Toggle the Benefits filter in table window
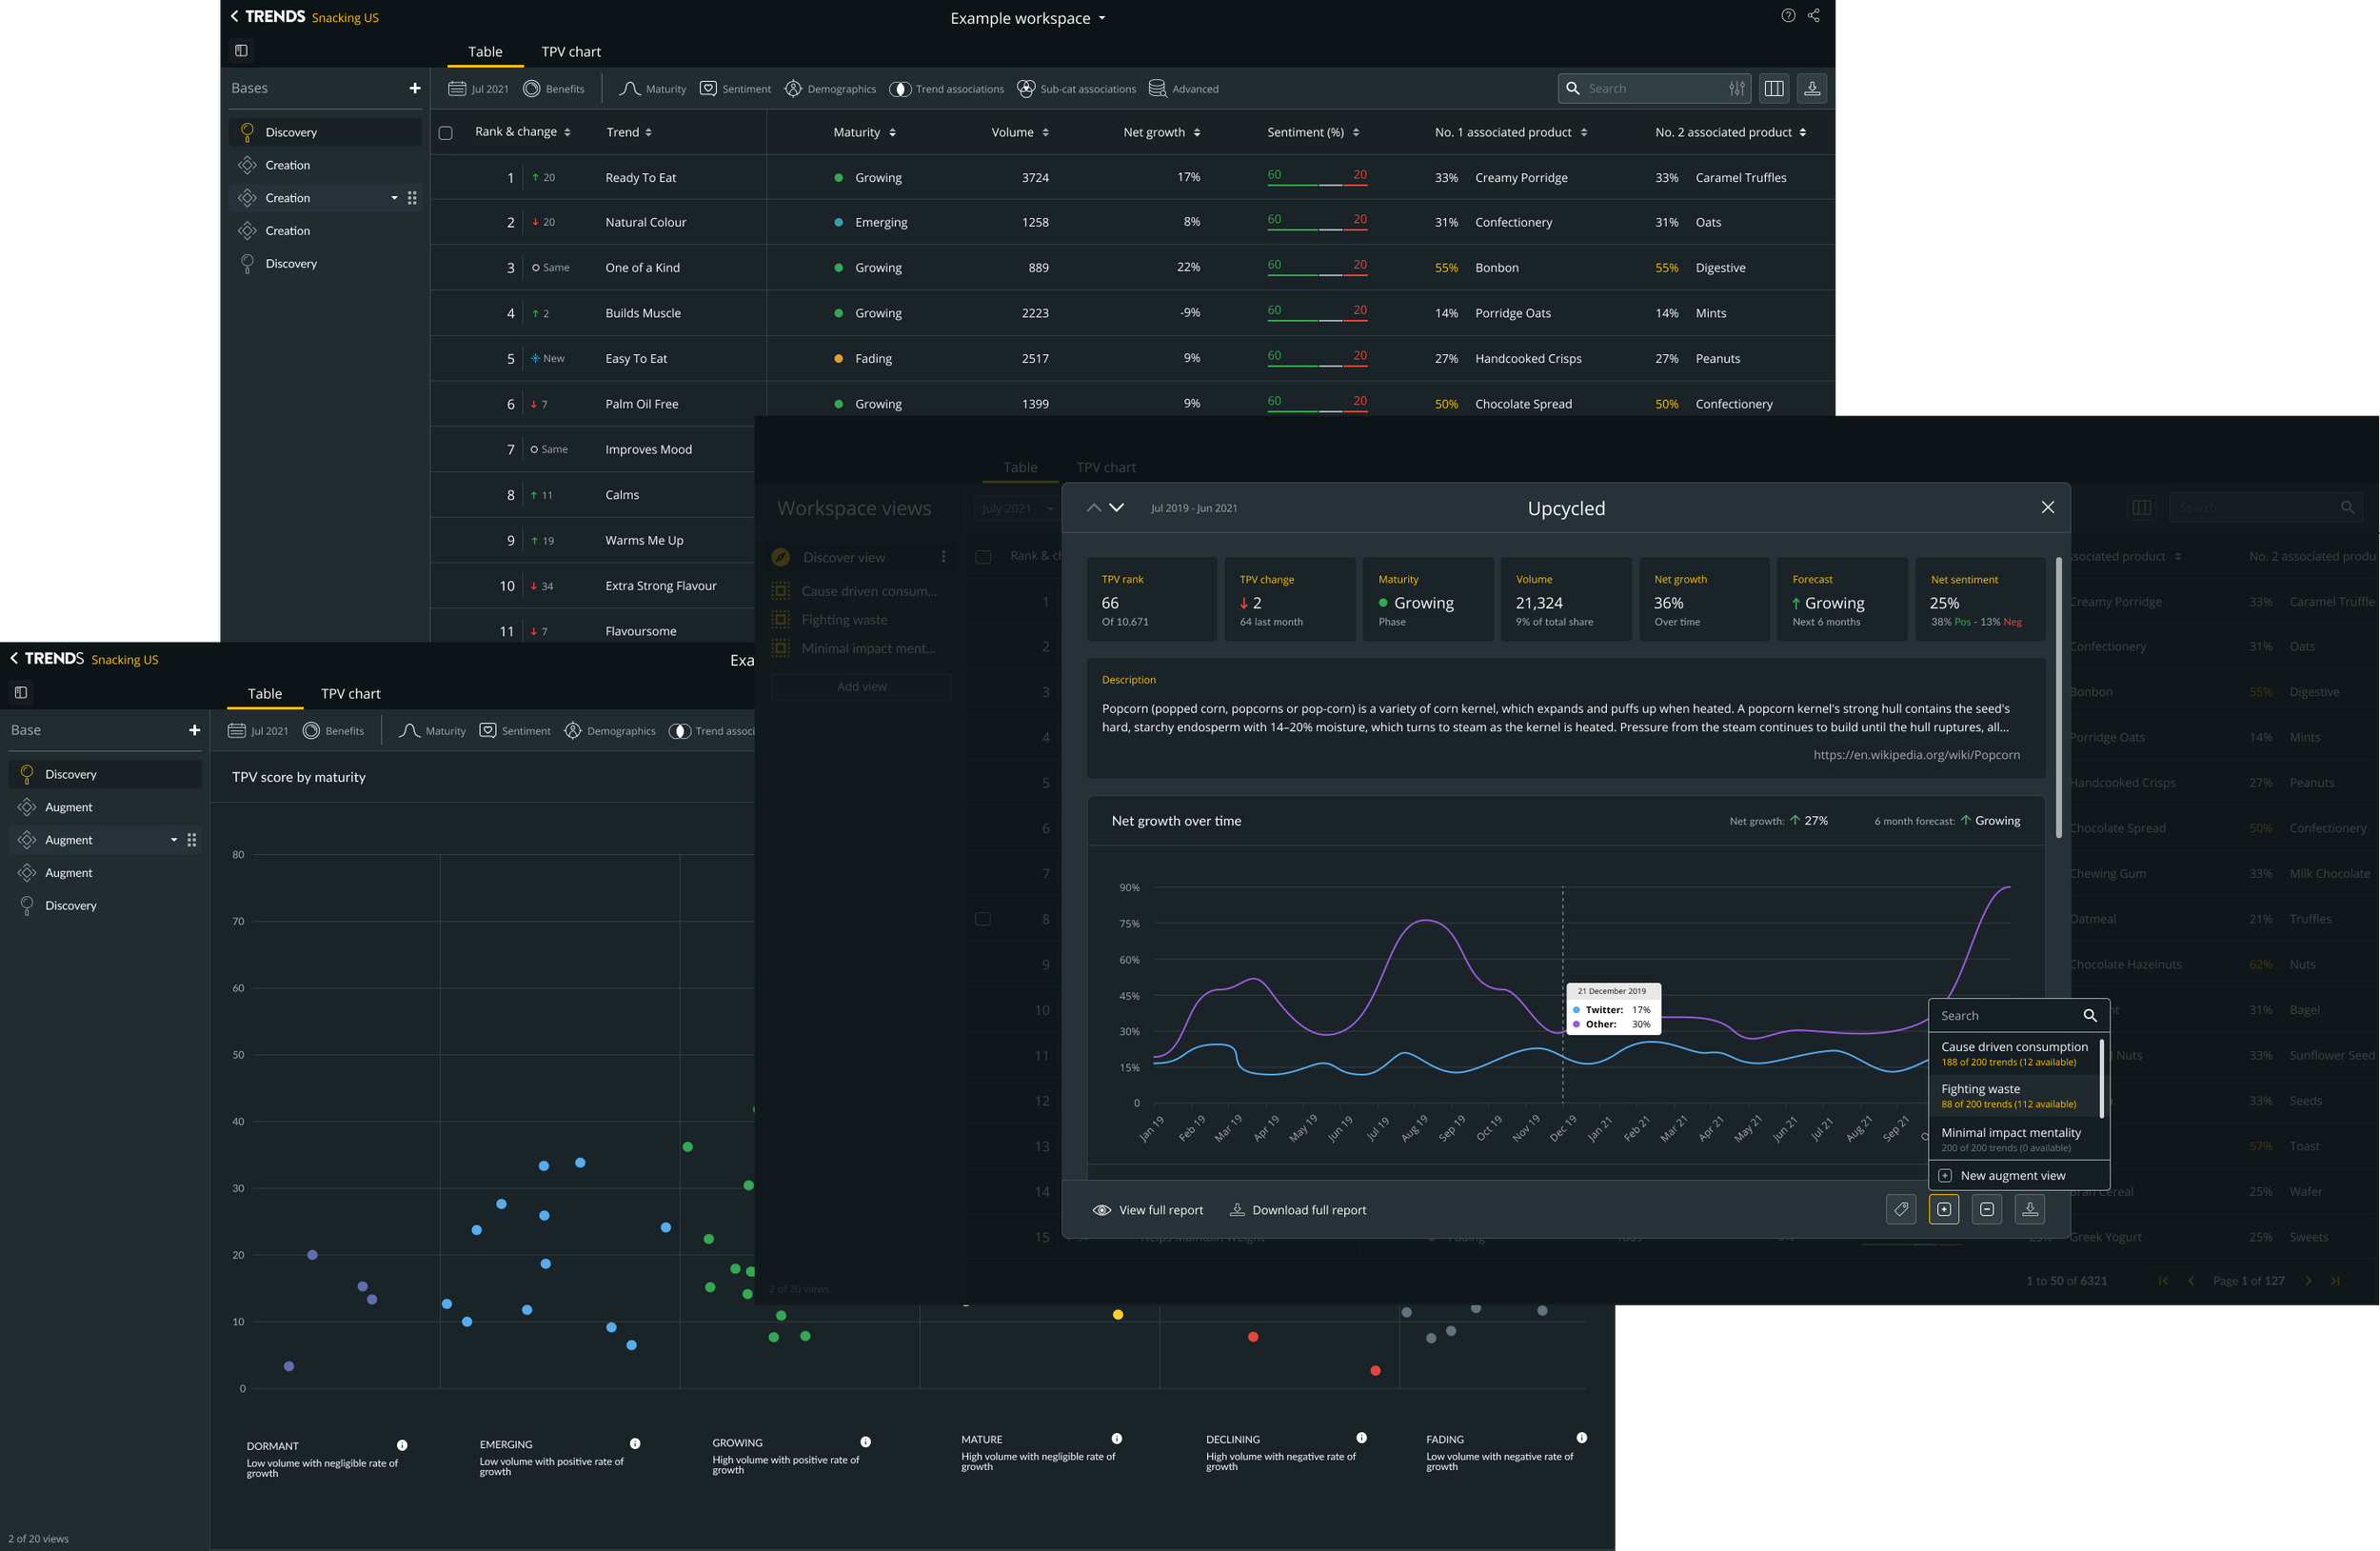2380x1551 pixels. (554, 89)
